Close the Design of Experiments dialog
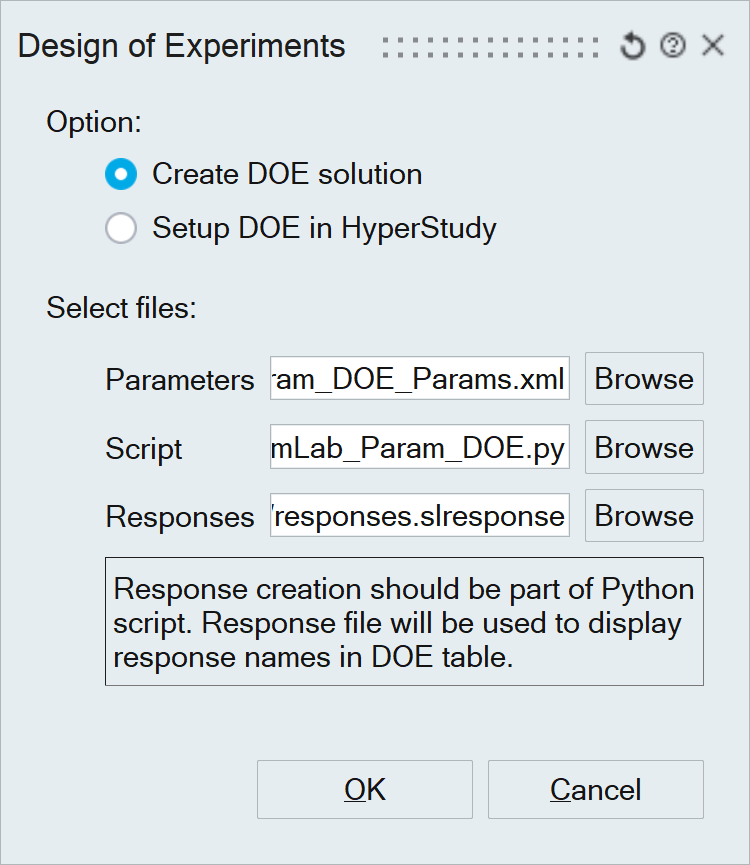The width and height of the screenshot is (750, 865). [713, 46]
